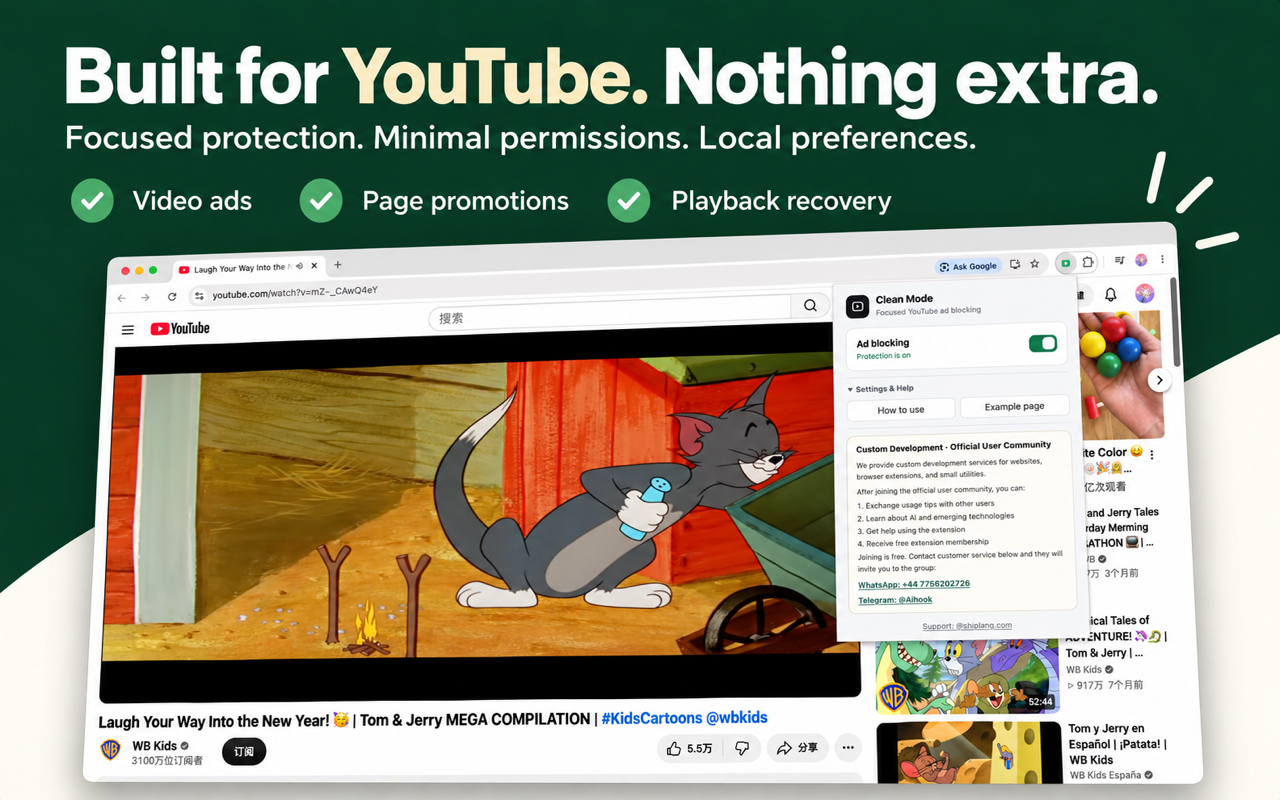Open the Chrome extensions puzzle icon
1280x800 pixels.
[x=1088, y=263]
